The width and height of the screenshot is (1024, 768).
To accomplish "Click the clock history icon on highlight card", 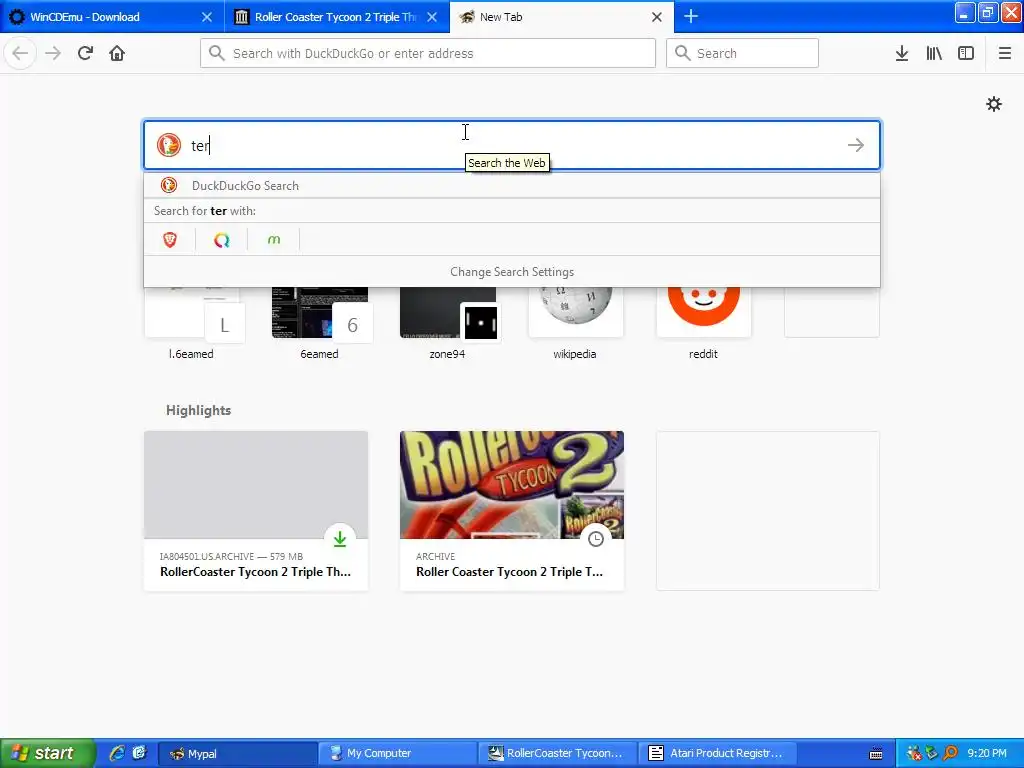I will [596, 539].
